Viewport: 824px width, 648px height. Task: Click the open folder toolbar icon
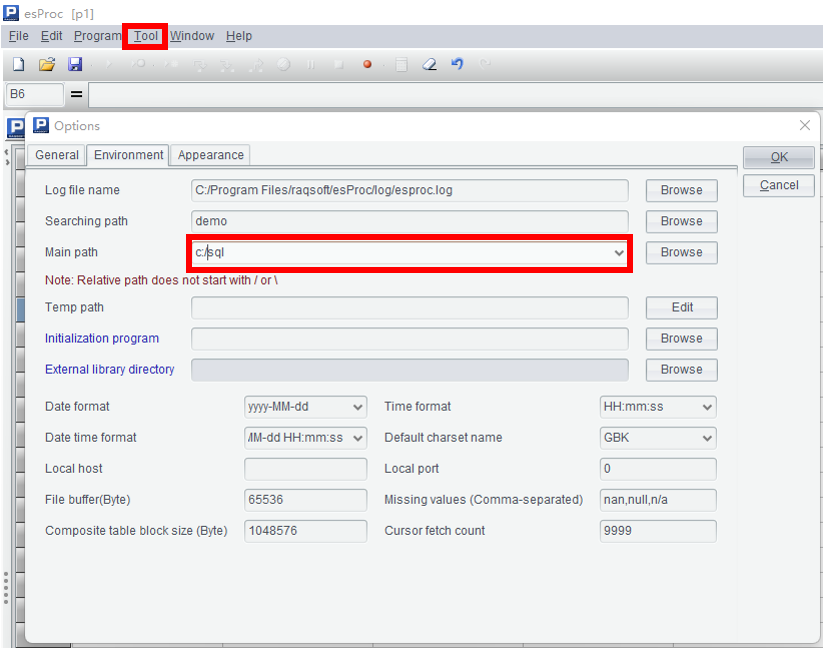point(46,64)
